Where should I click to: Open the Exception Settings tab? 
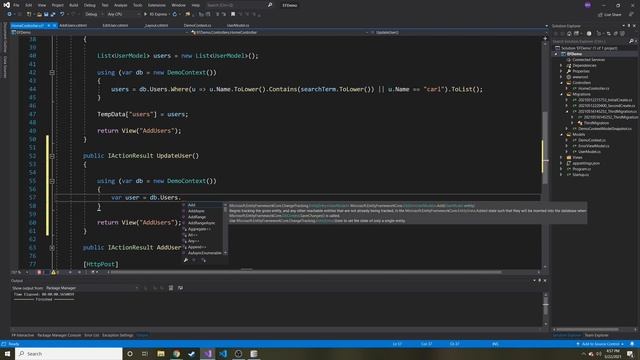118,335
